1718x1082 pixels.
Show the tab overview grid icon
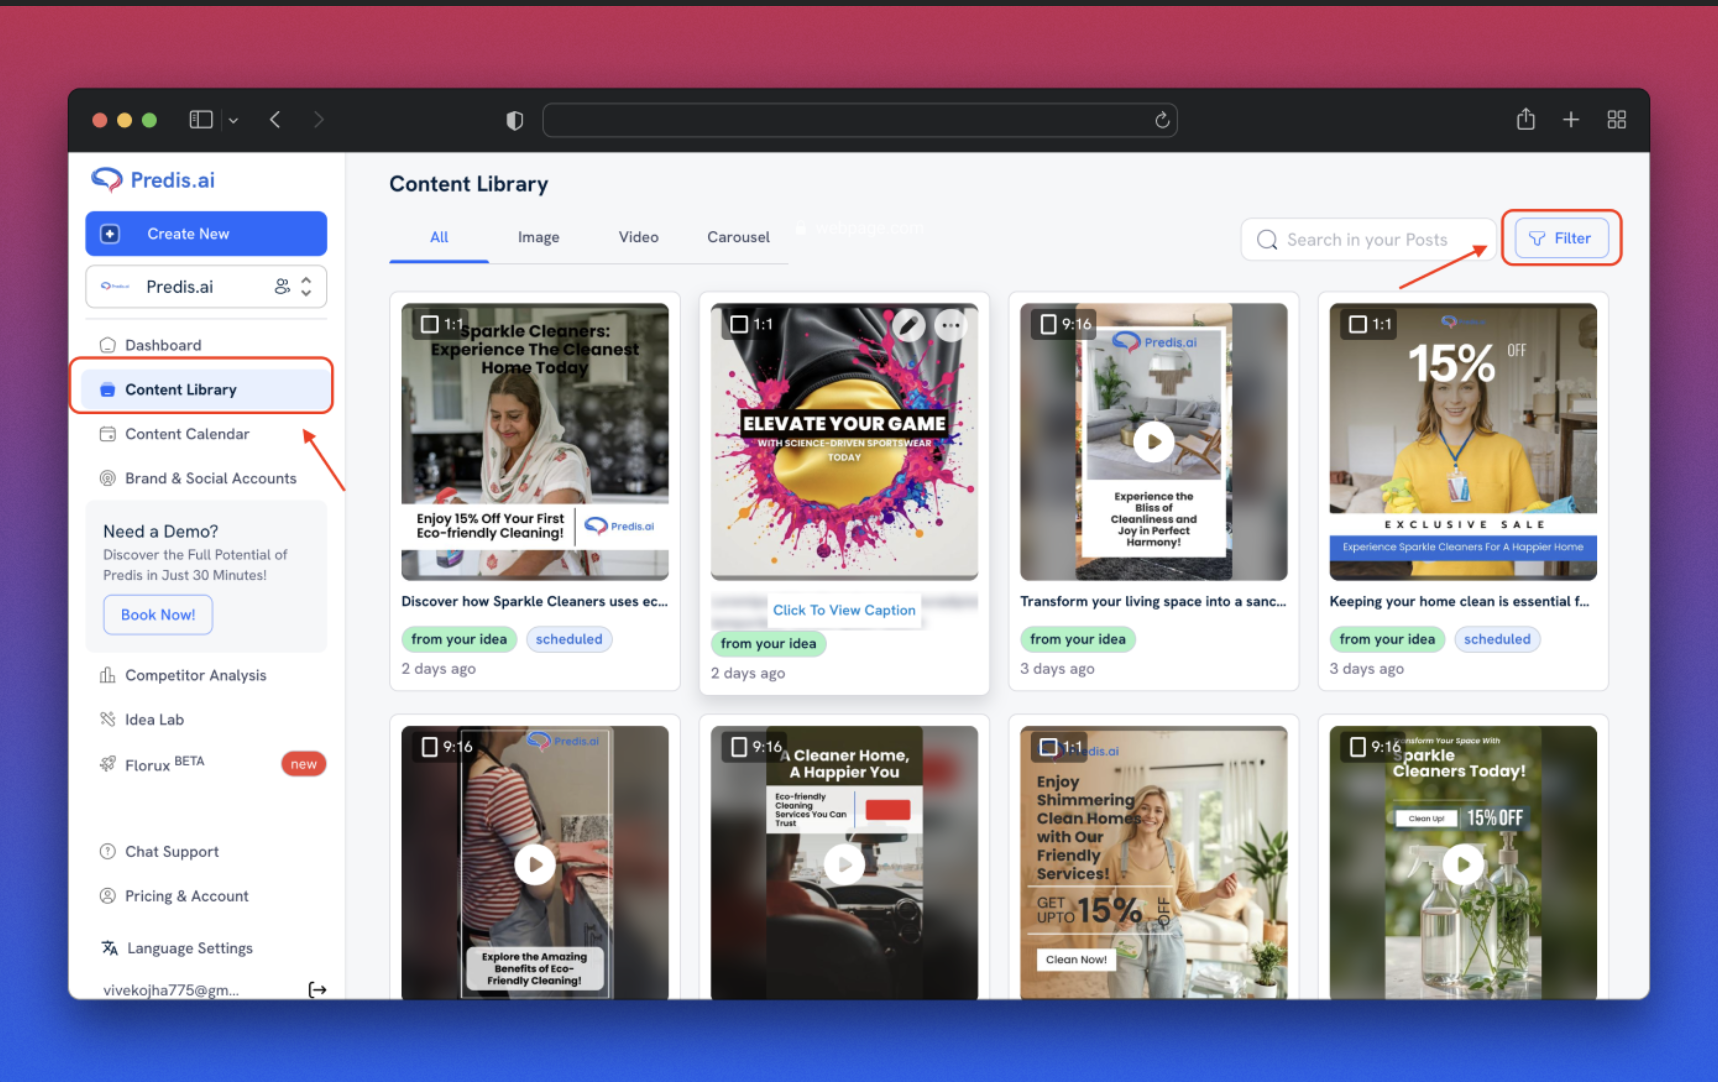click(x=1616, y=120)
